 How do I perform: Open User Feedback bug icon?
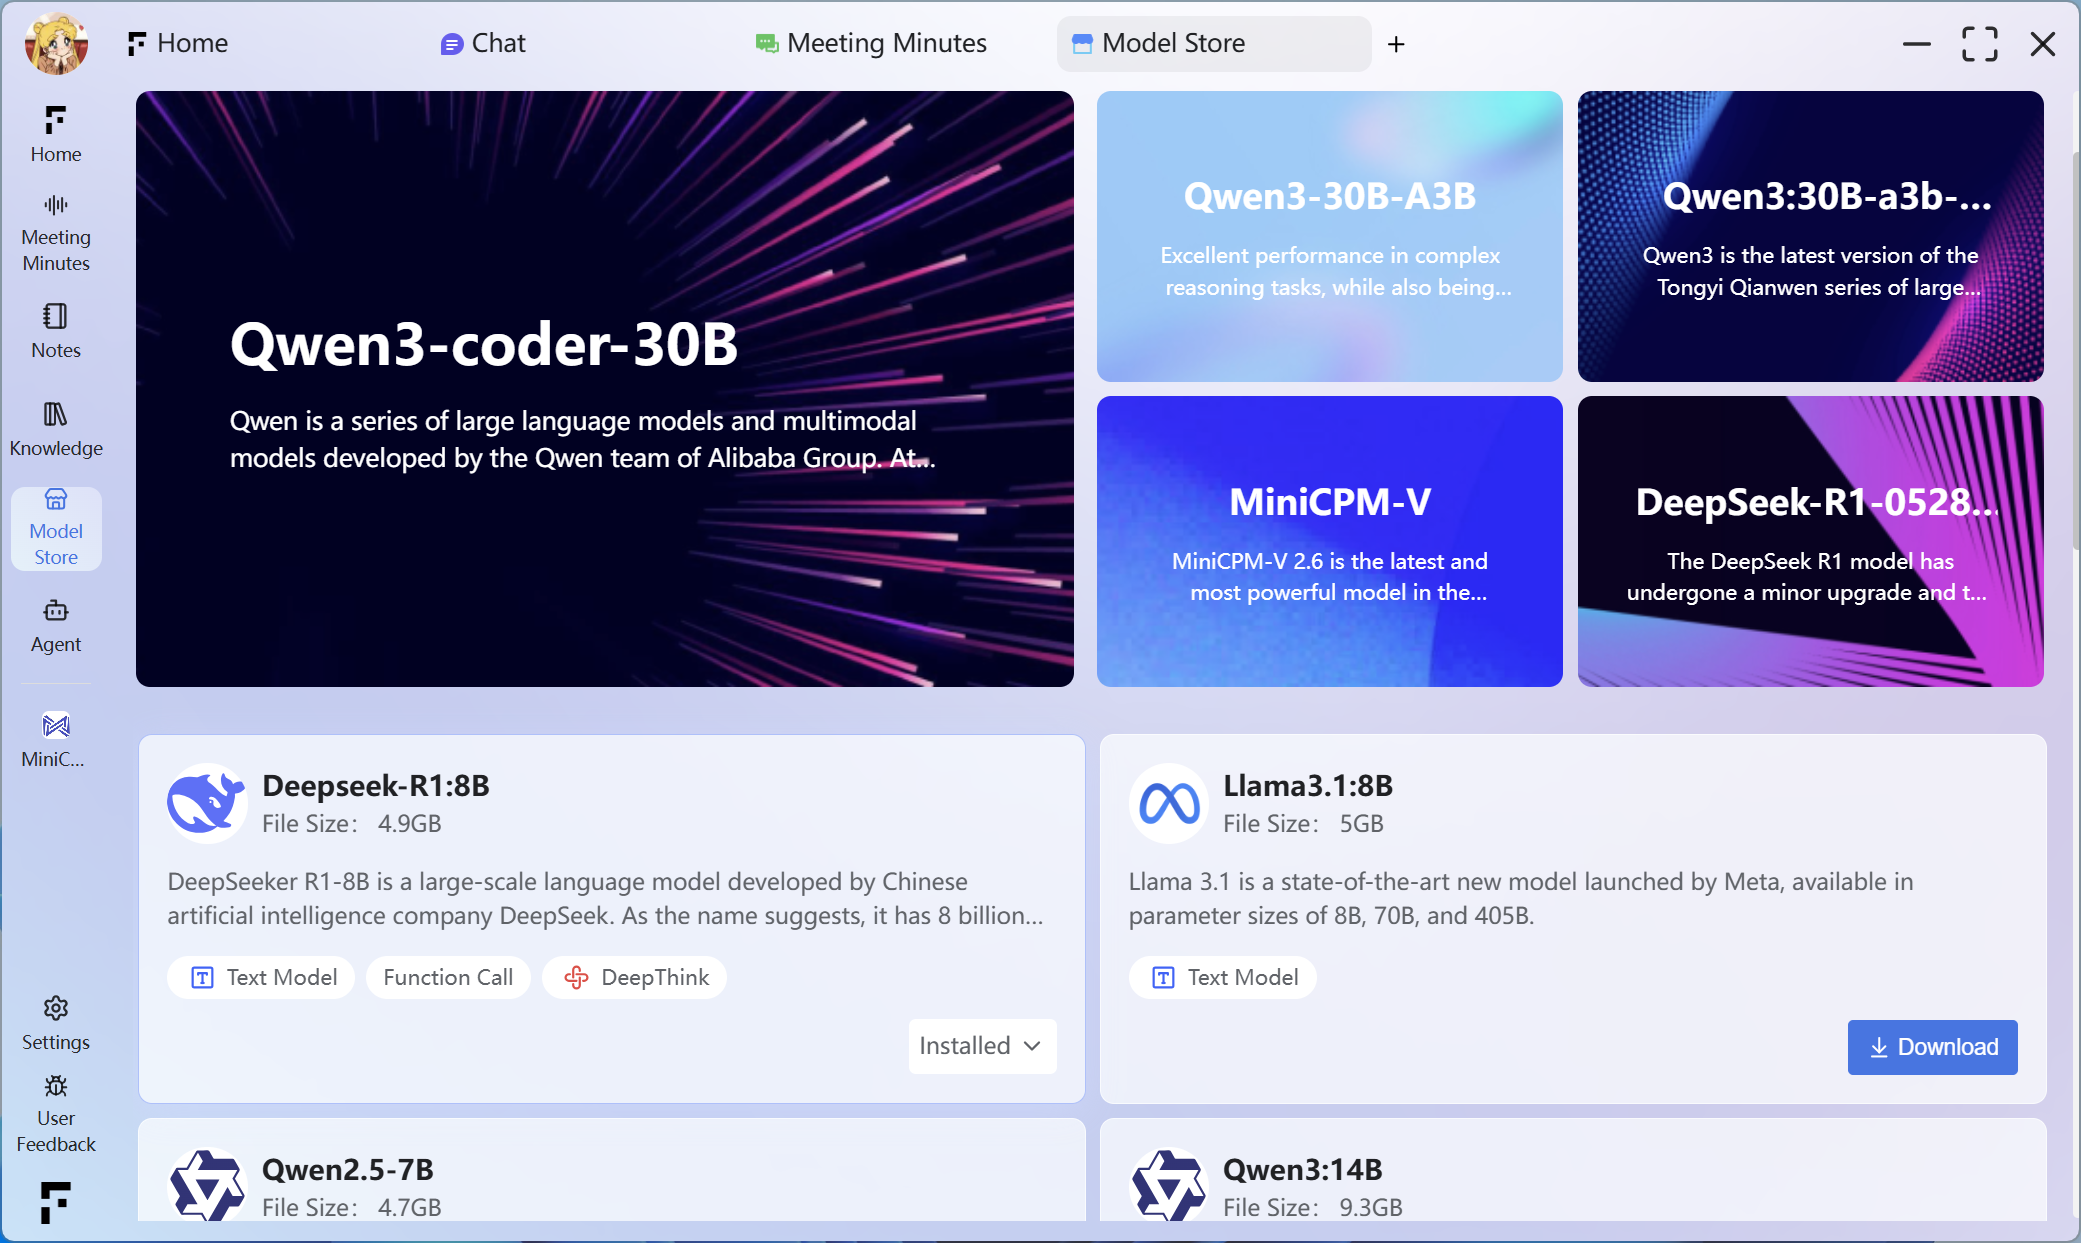[56, 1087]
